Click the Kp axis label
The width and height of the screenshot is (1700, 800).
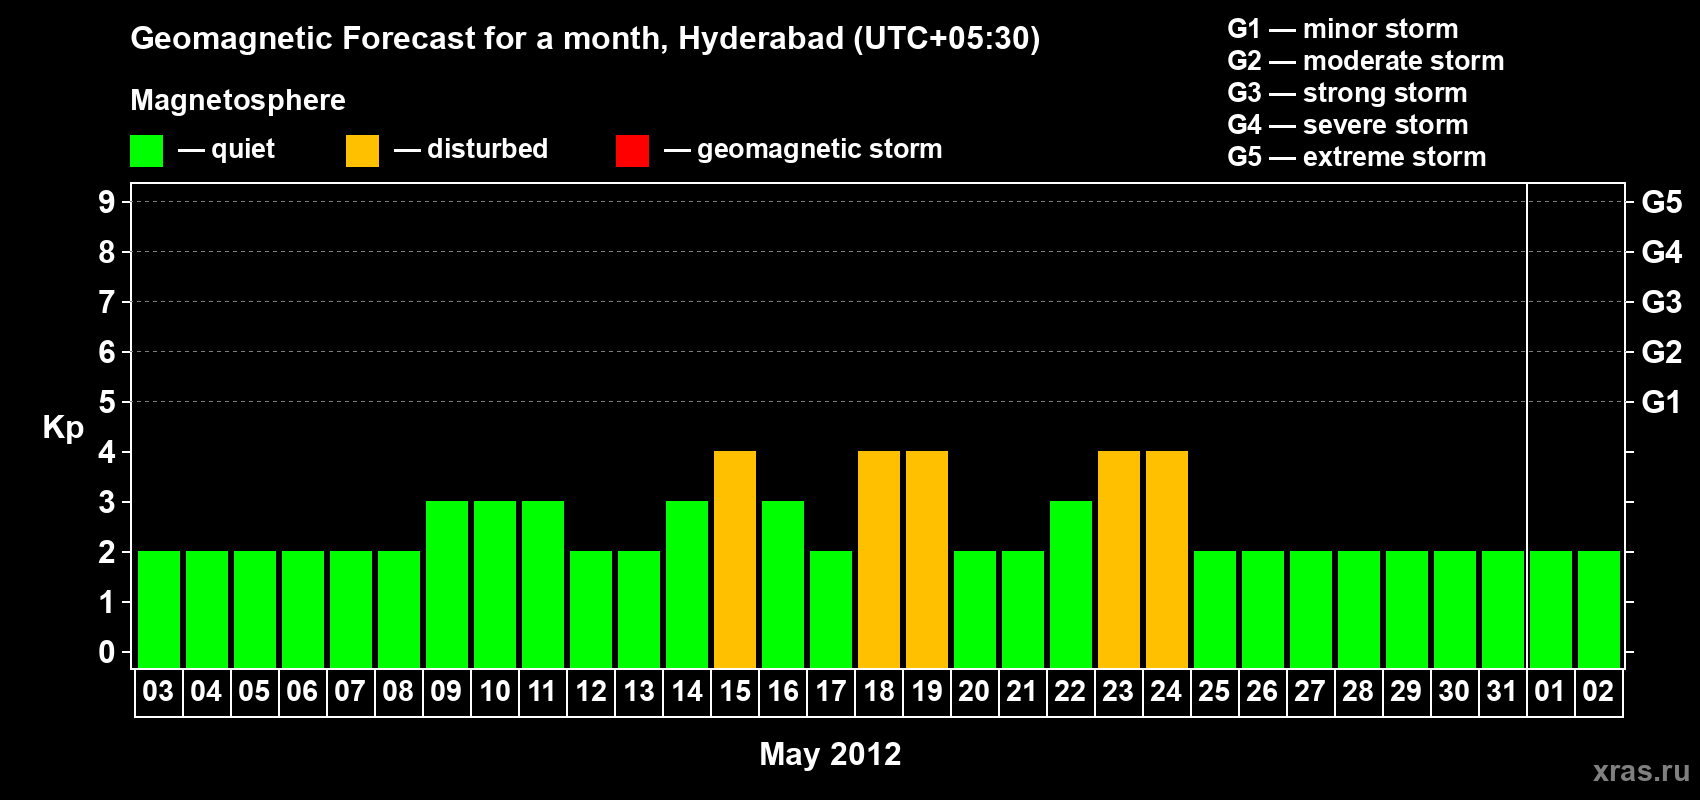coord(63,428)
